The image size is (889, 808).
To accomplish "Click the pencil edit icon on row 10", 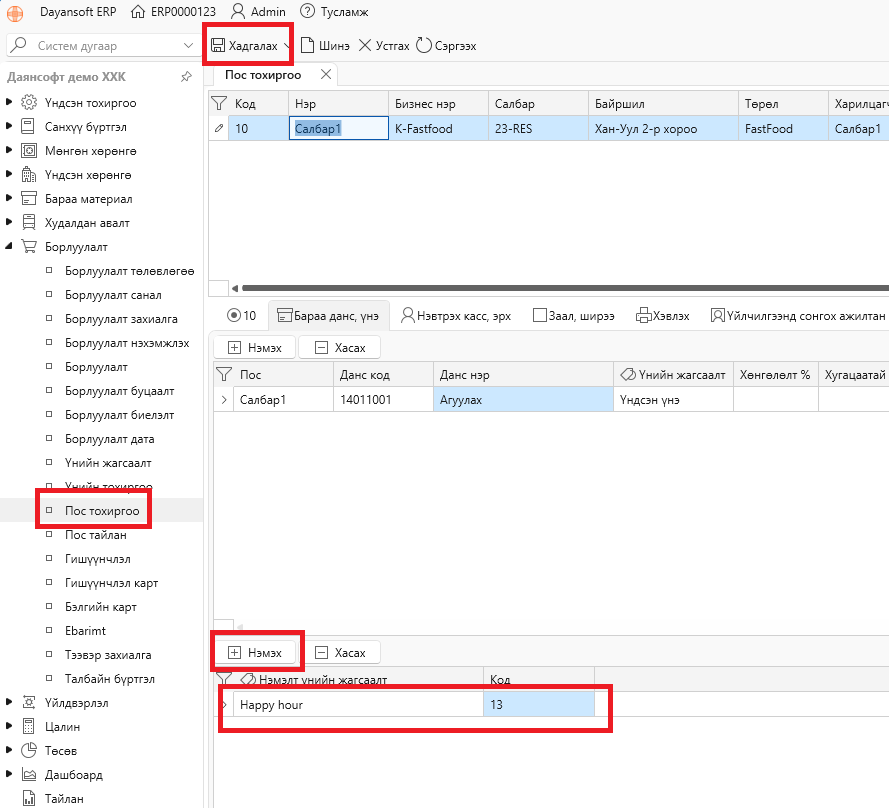I will point(219,128).
